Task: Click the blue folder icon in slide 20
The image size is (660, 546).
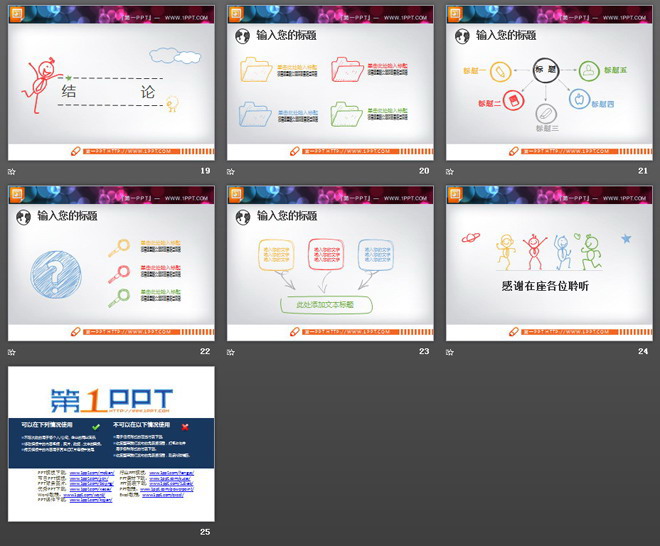Action: tap(255, 115)
